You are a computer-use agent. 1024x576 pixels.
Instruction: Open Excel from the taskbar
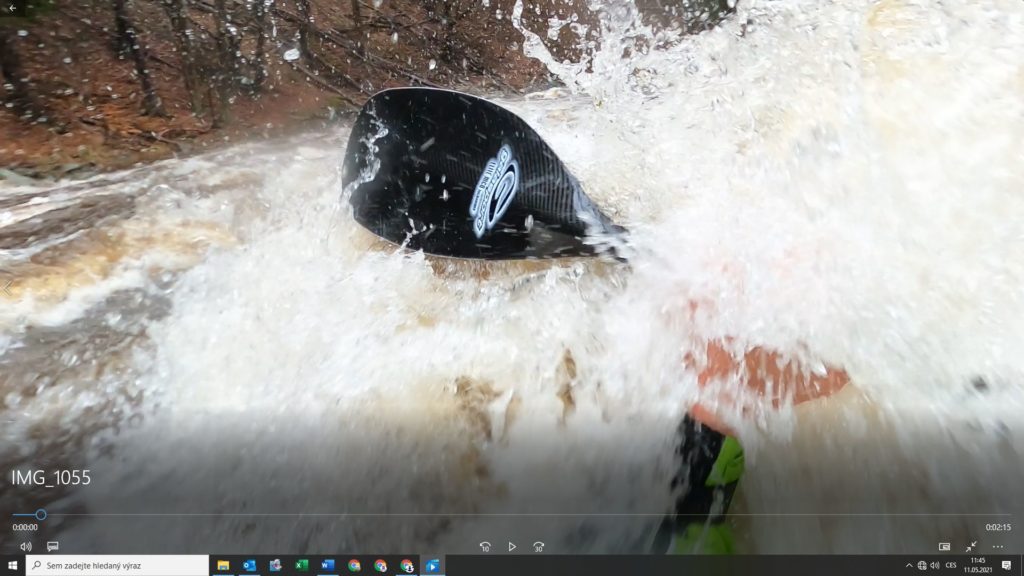pos(301,565)
